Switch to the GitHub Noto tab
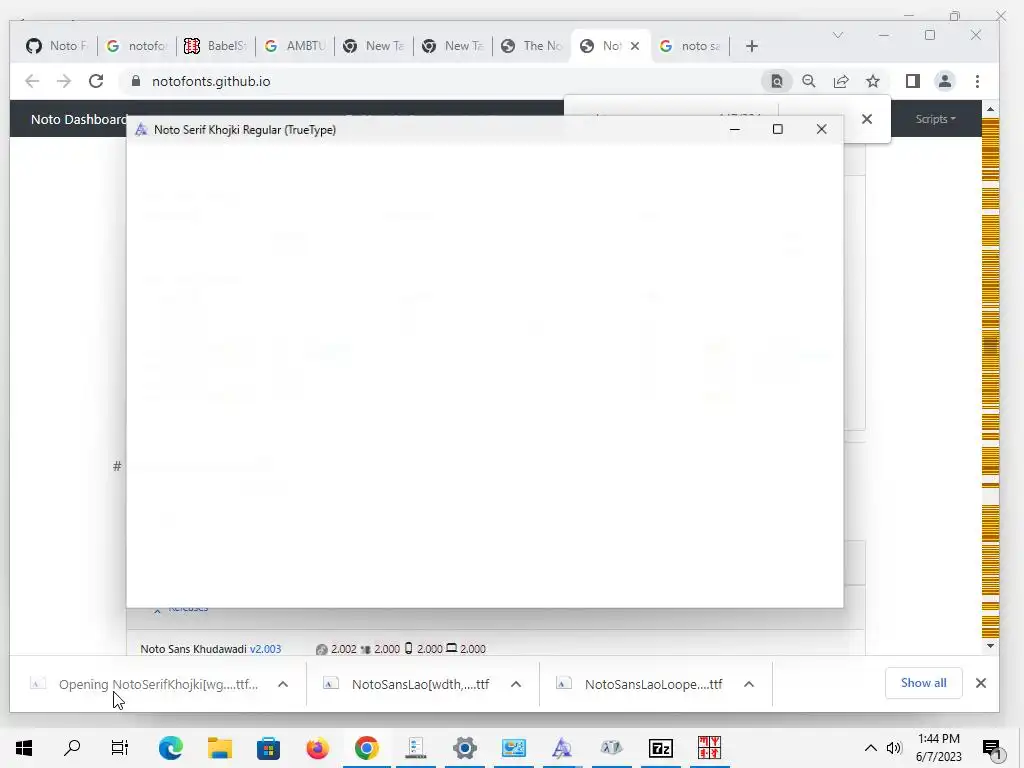Viewport: 1024px width, 768px height. point(56,46)
